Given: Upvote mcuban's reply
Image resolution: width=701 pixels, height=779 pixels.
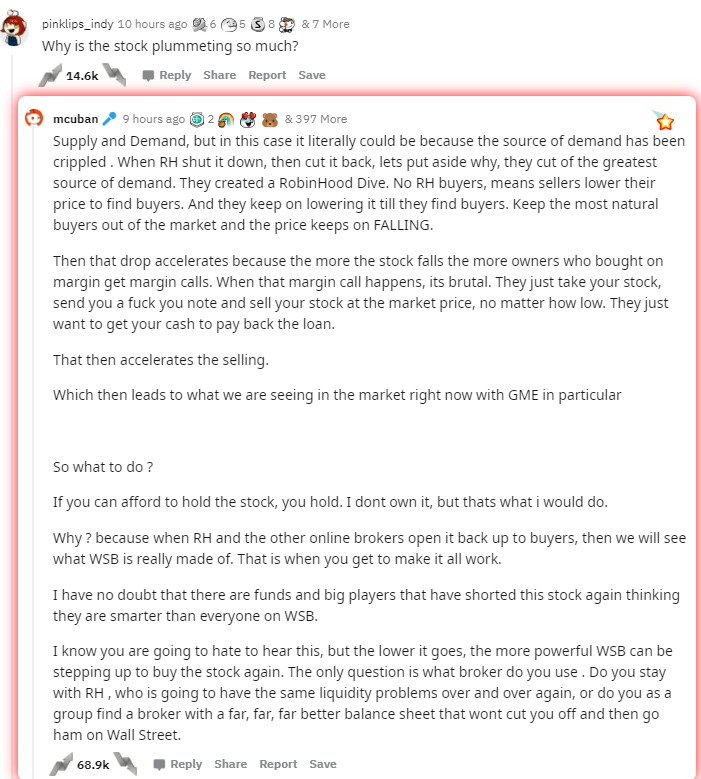Looking at the screenshot, I should point(61,764).
